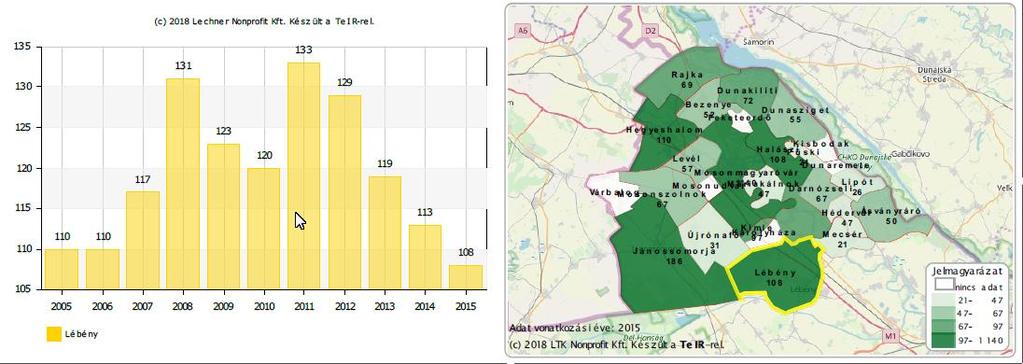Select the 2012 bar showing 129
The height and width of the screenshot is (364, 1023).
pyautogui.click(x=344, y=192)
